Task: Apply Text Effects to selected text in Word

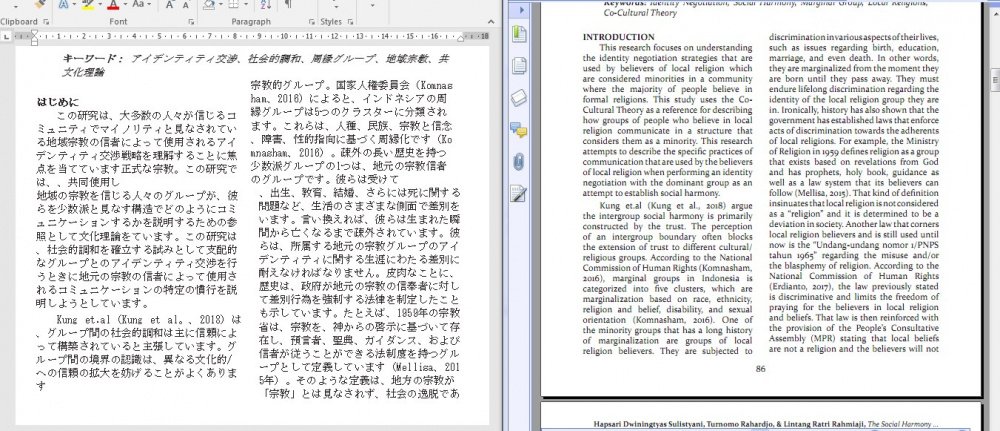Action: [x=62, y=4]
